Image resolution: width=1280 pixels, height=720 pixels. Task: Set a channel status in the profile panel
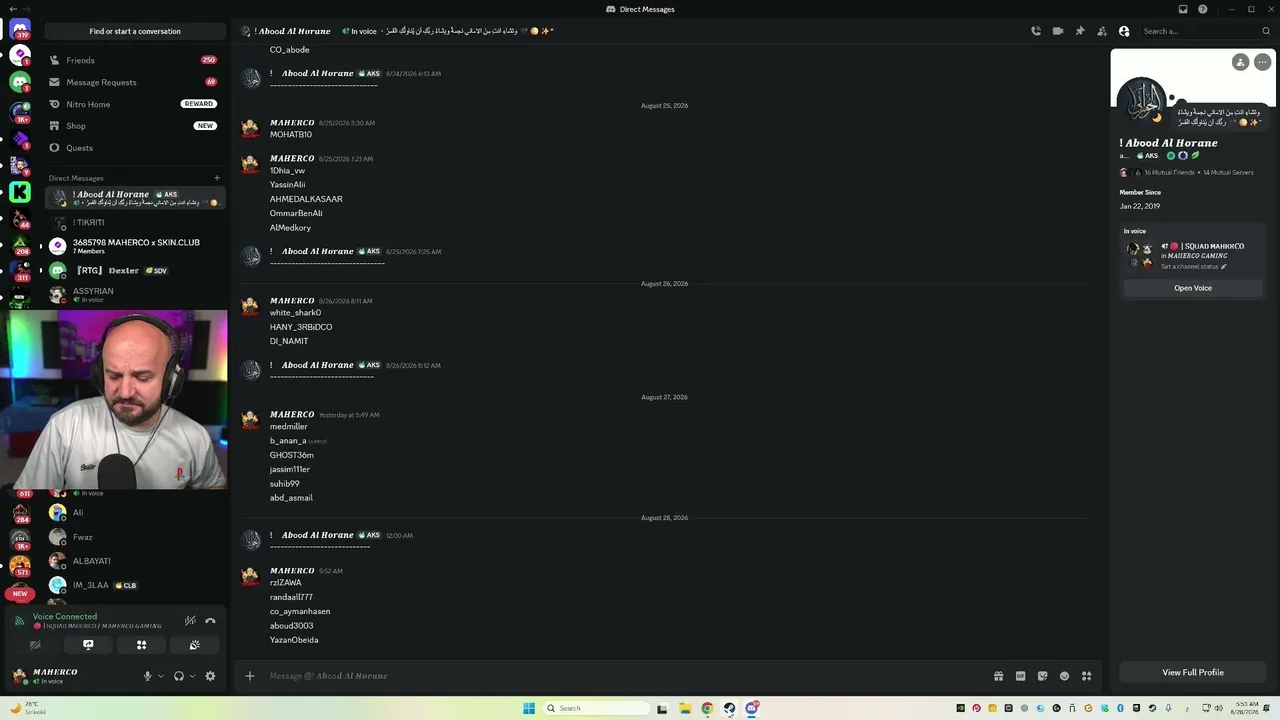(1194, 267)
